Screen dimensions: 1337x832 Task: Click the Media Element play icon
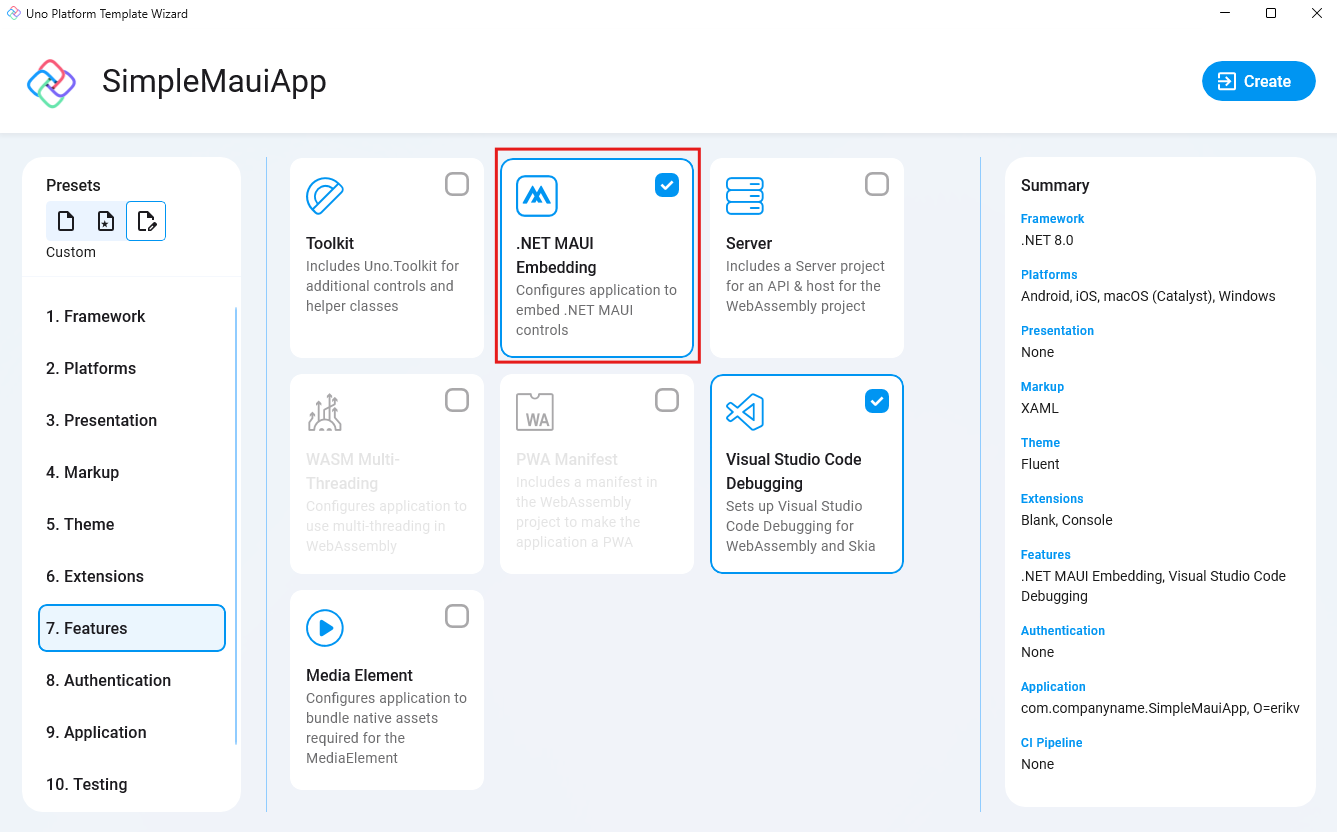pos(324,627)
